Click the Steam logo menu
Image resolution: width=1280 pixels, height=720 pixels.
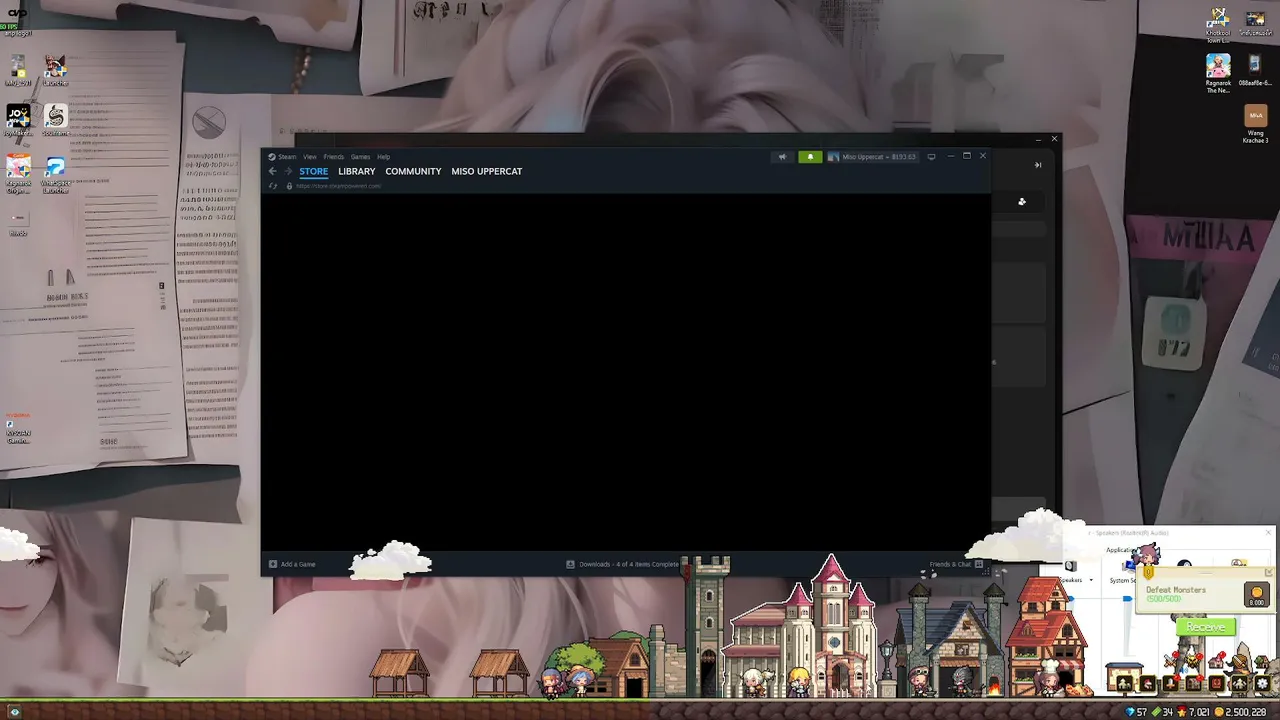click(x=282, y=157)
